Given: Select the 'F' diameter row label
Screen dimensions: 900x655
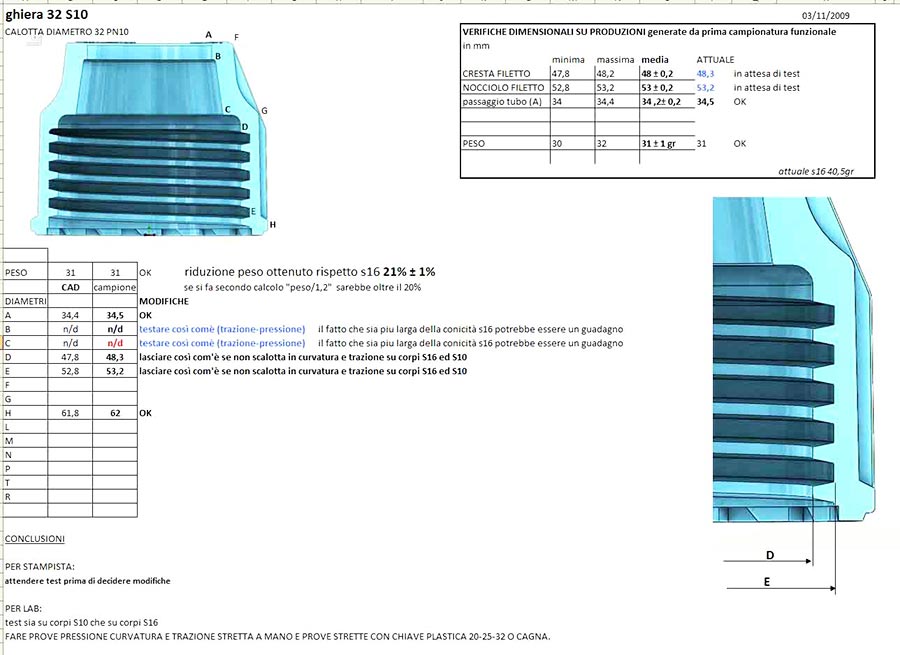Looking at the screenshot, I should tap(25, 385).
